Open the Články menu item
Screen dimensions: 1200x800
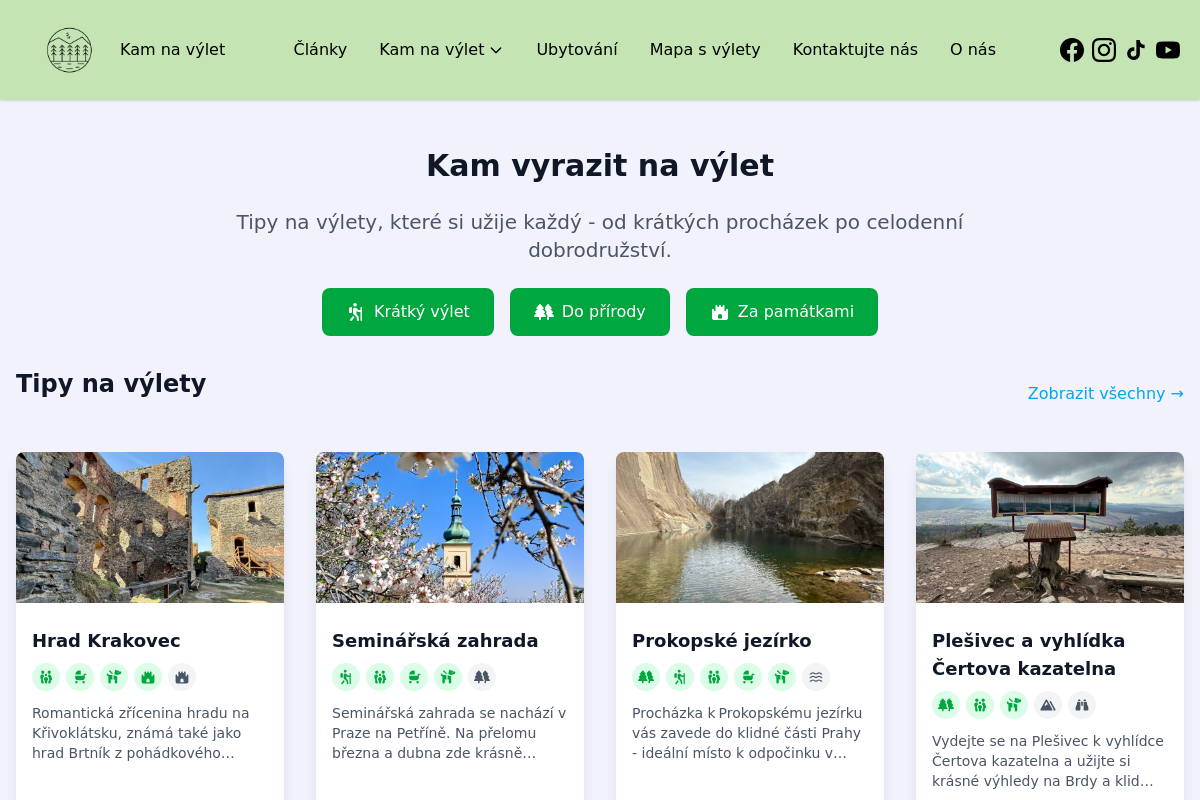(x=320, y=49)
